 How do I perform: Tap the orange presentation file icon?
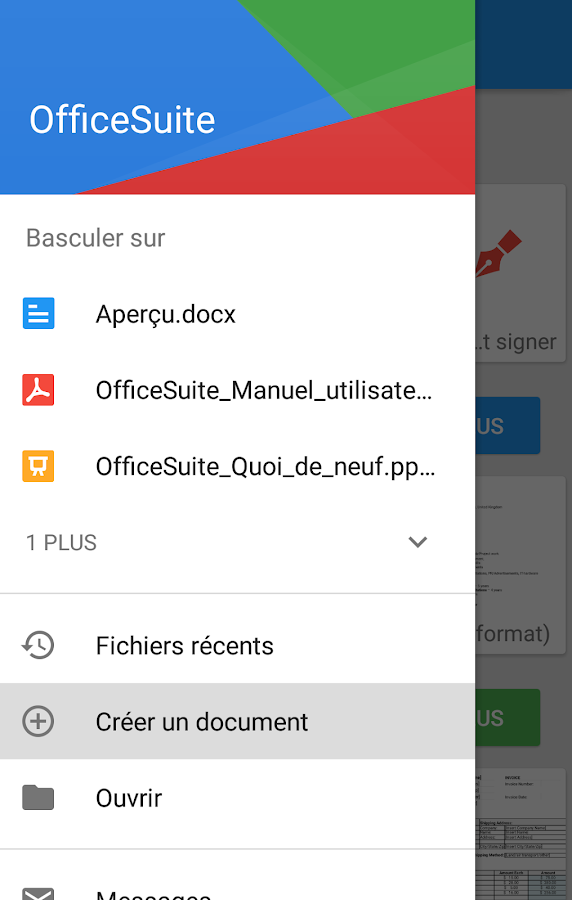[38, 466]
